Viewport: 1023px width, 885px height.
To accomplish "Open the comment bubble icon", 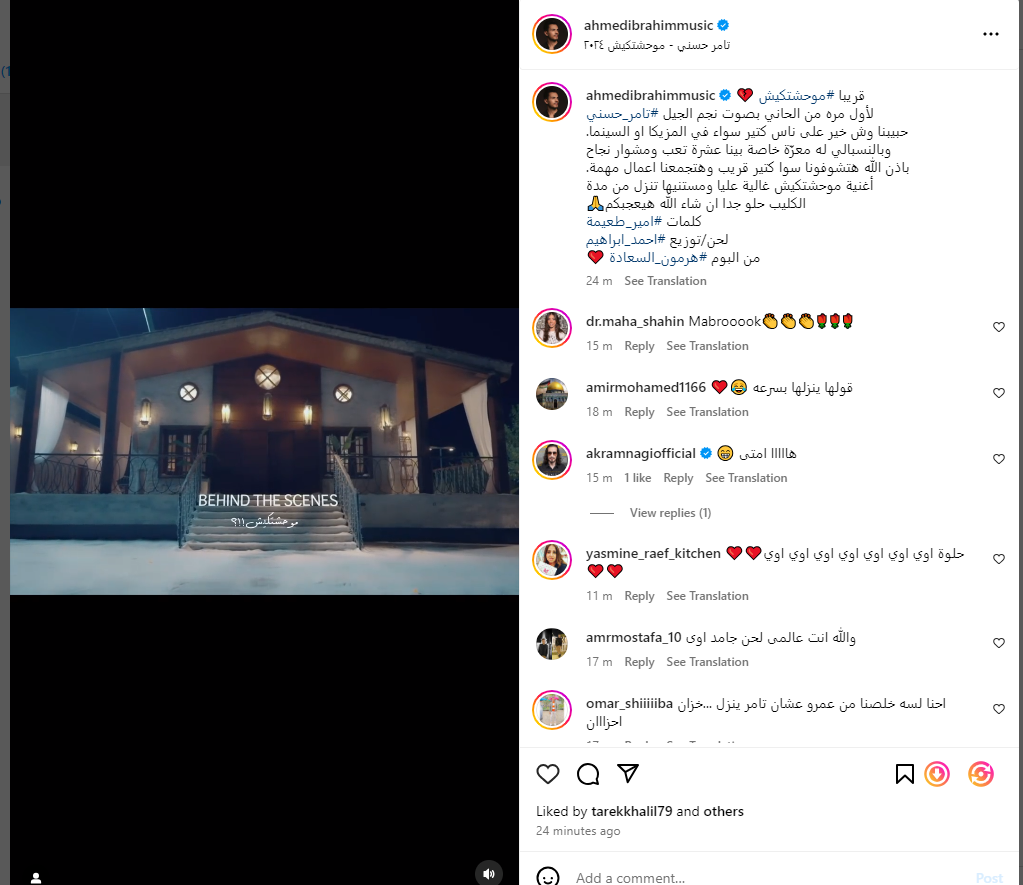I will pos(588,774).
